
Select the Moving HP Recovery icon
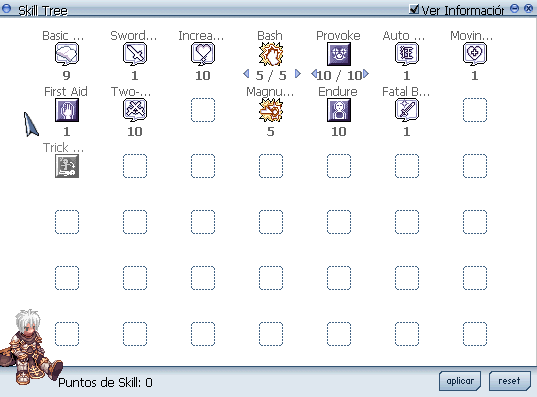[x=475, y=54]
